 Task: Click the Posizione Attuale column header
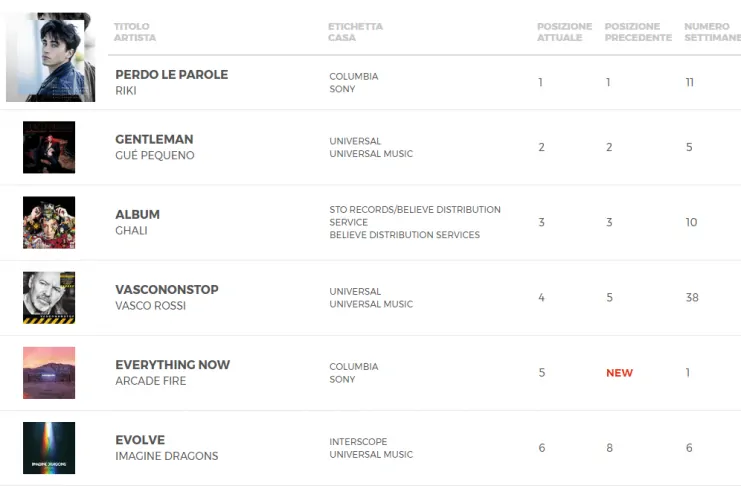pos(564,32)
